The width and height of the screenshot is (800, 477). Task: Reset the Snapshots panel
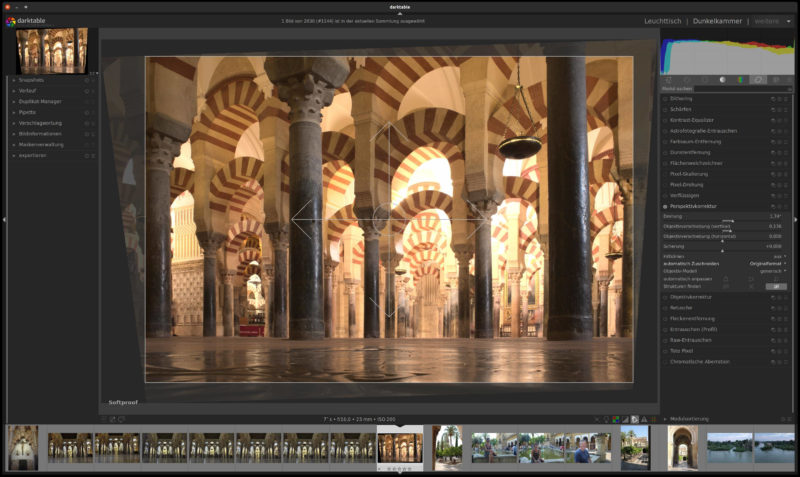point(87,80)
